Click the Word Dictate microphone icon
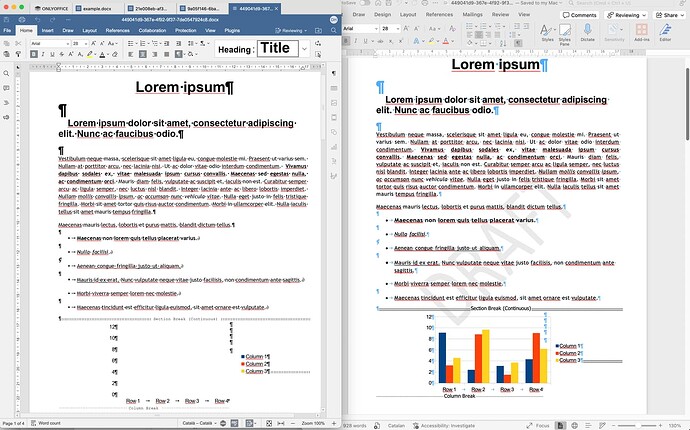 [x=587, y=32]
